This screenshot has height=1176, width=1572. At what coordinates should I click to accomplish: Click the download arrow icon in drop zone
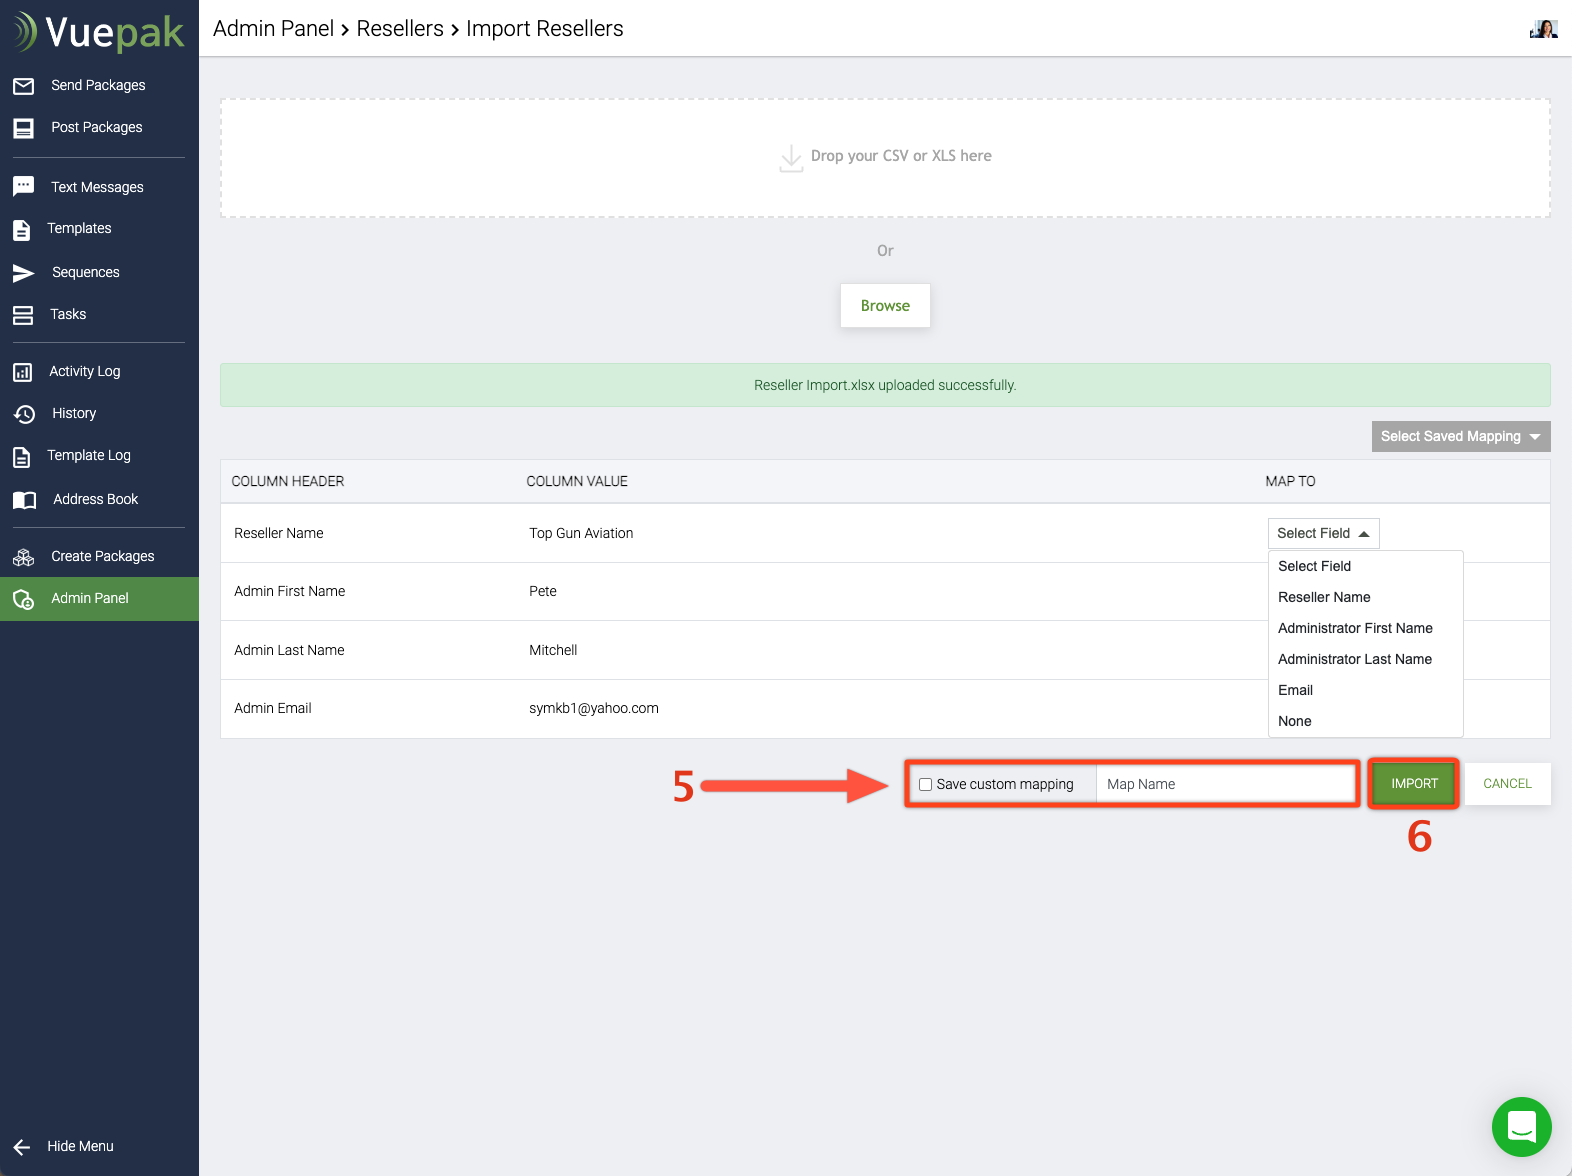coord(791,158)
